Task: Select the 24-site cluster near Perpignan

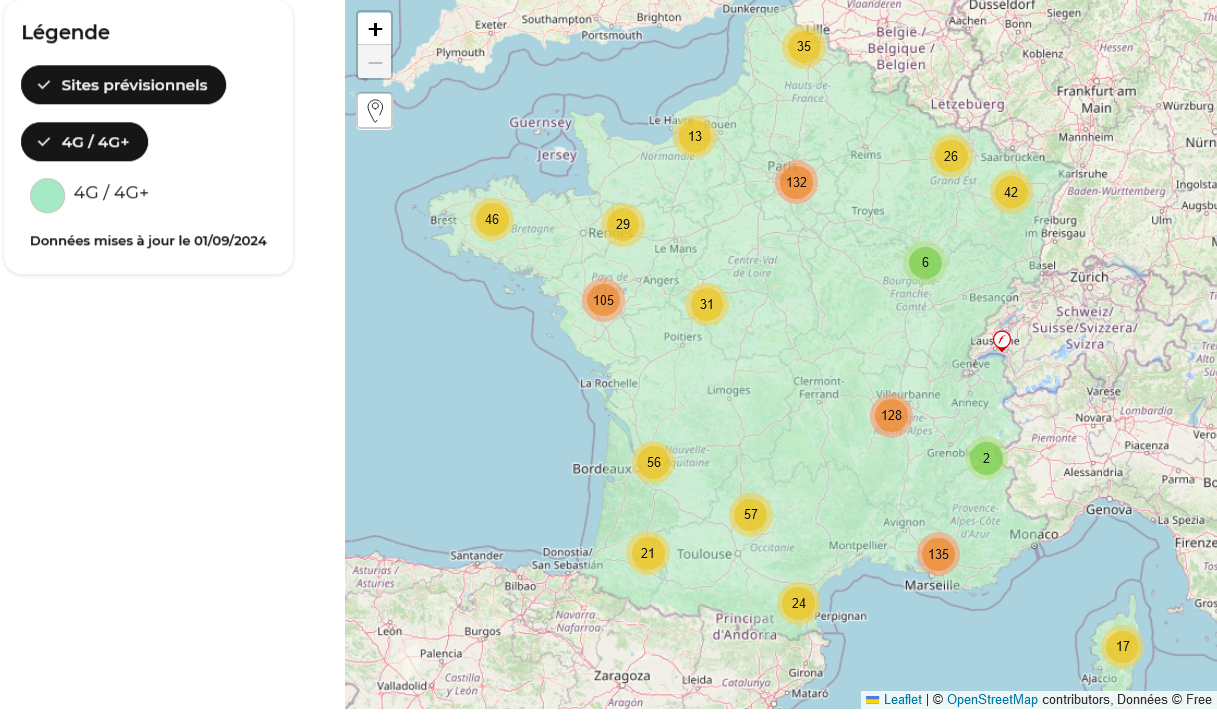Action: [799, 603]
